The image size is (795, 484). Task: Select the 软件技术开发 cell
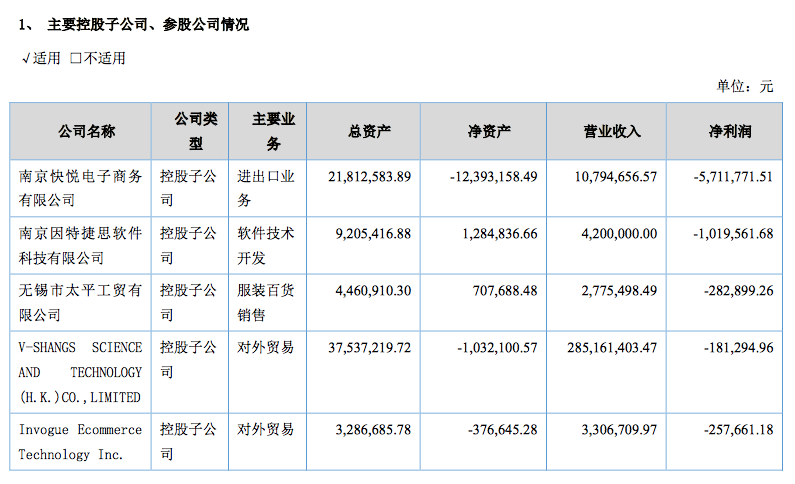266,245
